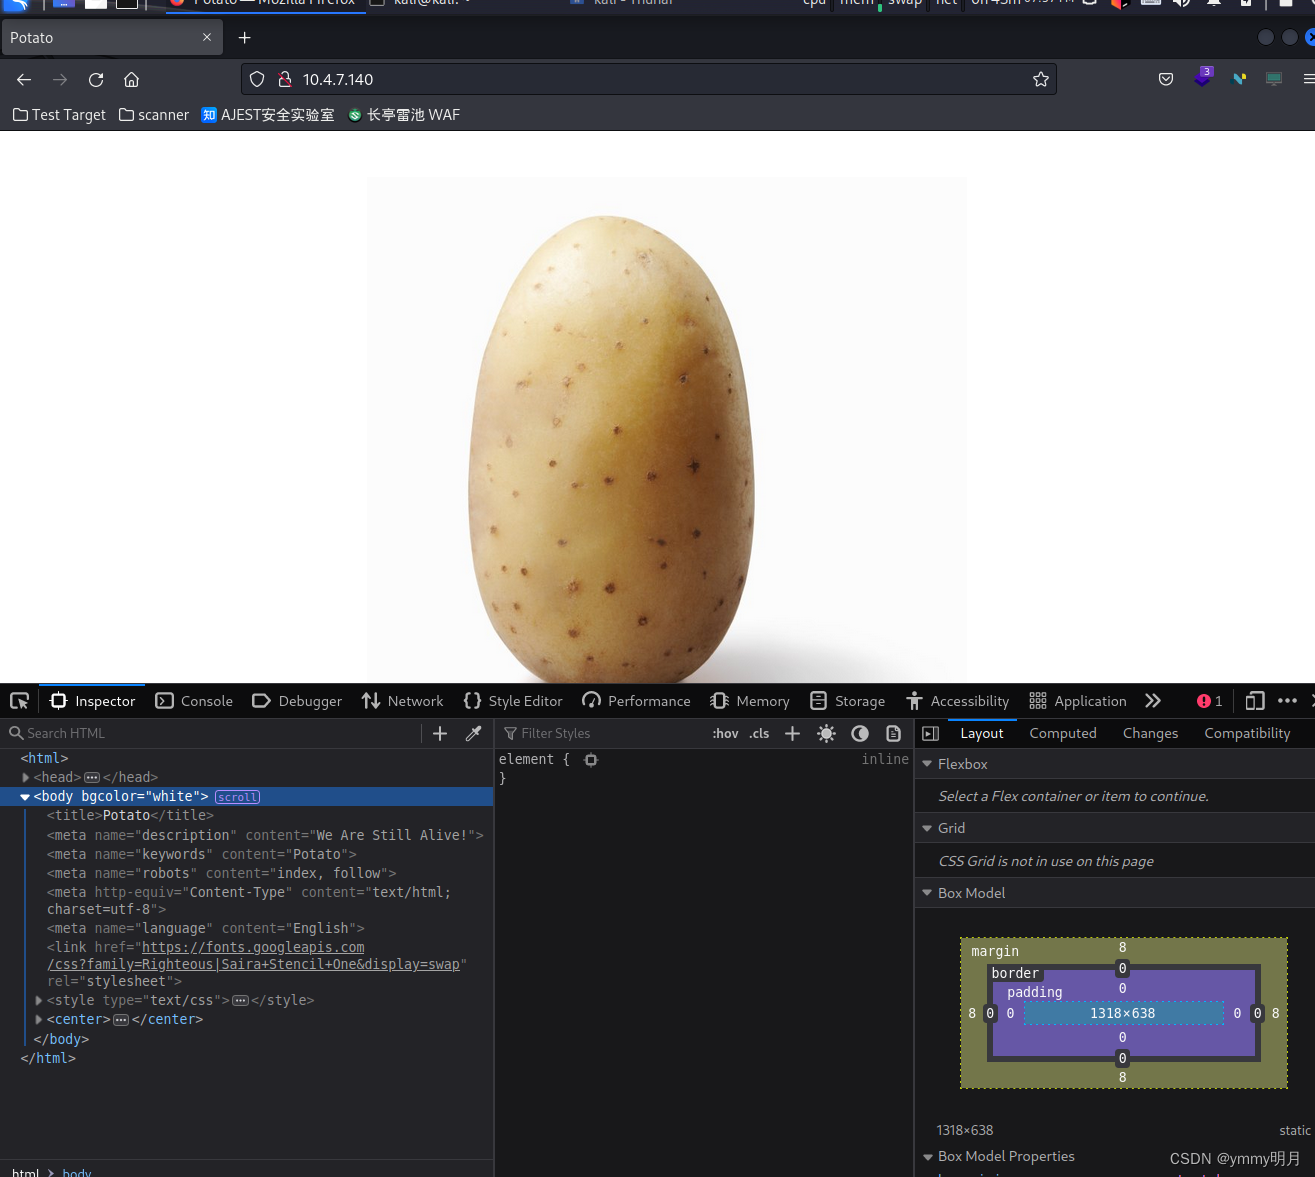Click the error counter badge in DevTools
The height and width of the screenshot is (1177, 1315).
1208,701
